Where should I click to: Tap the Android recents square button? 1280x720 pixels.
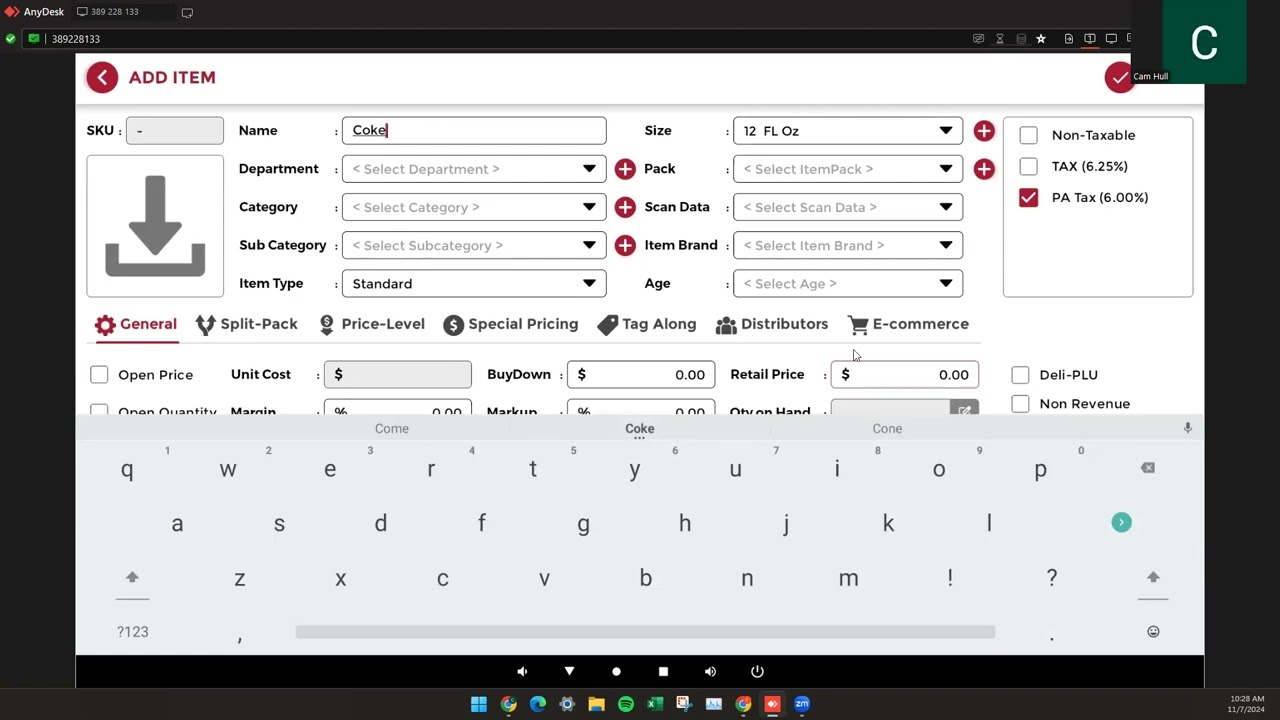(x=663, y=672)
